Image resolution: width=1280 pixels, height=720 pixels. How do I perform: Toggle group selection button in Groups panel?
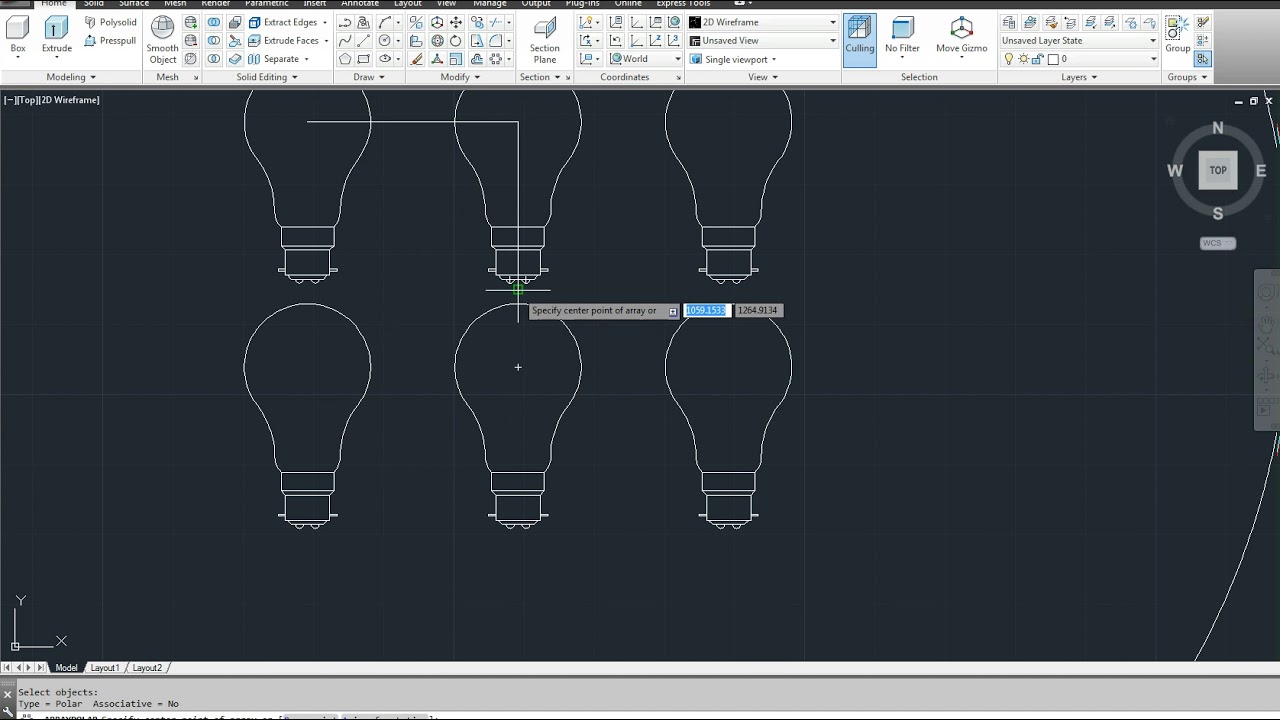point(1202,59)
